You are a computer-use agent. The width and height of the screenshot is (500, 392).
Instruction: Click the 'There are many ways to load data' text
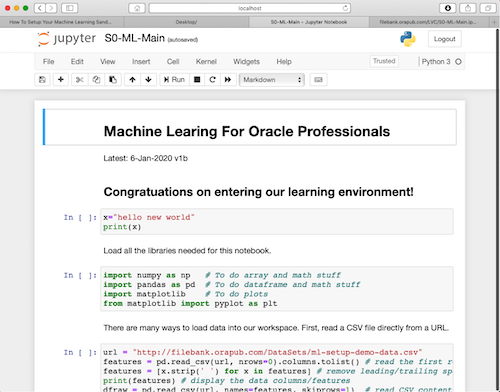(x=276, y=328)
